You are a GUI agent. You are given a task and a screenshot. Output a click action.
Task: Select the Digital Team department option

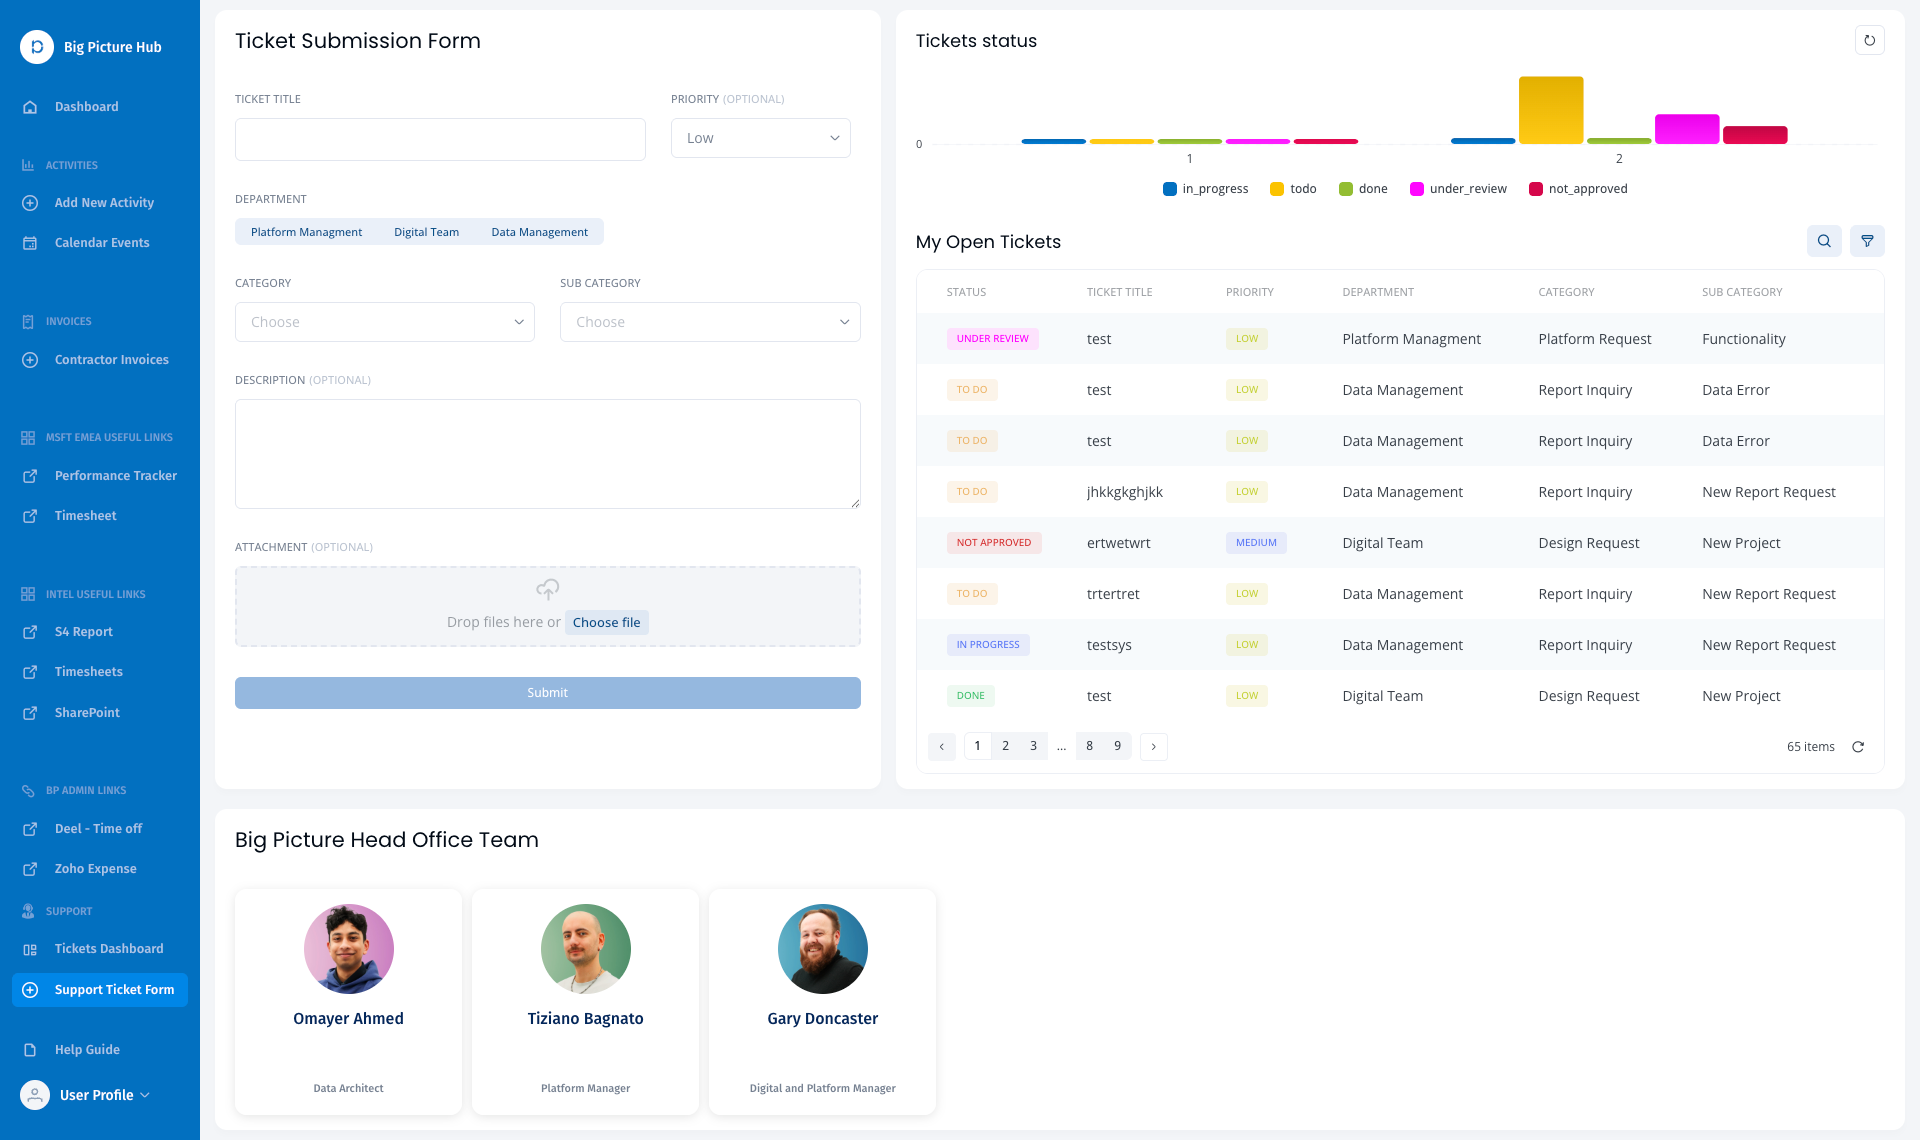[x=426, y=232]
